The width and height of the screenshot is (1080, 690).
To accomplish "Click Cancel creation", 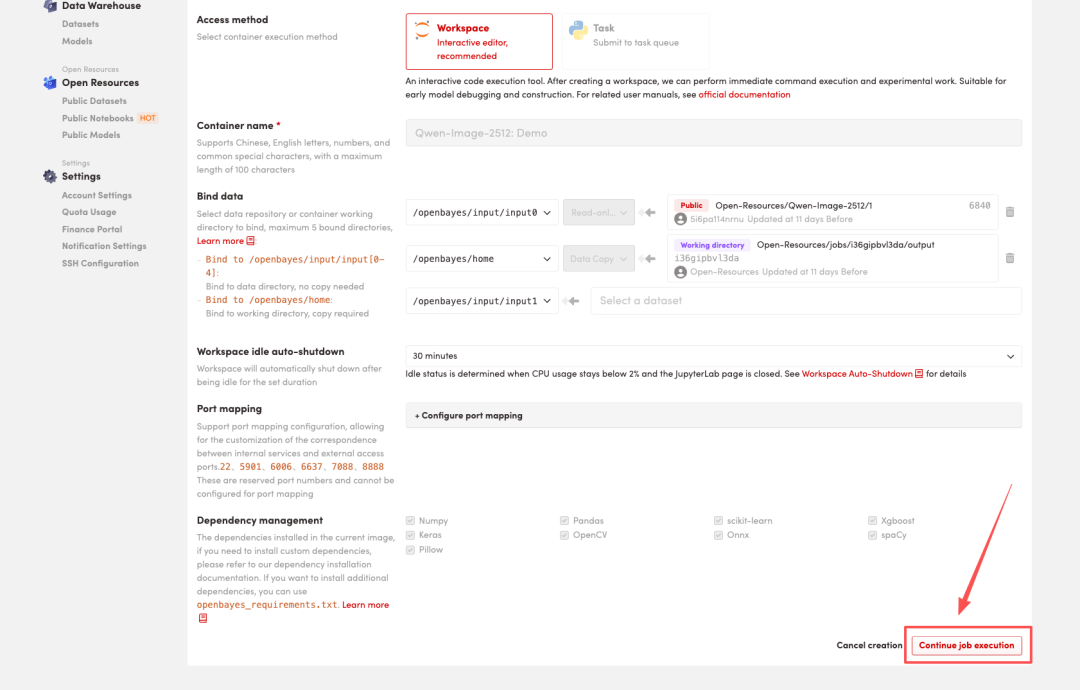I will (869, 645).
